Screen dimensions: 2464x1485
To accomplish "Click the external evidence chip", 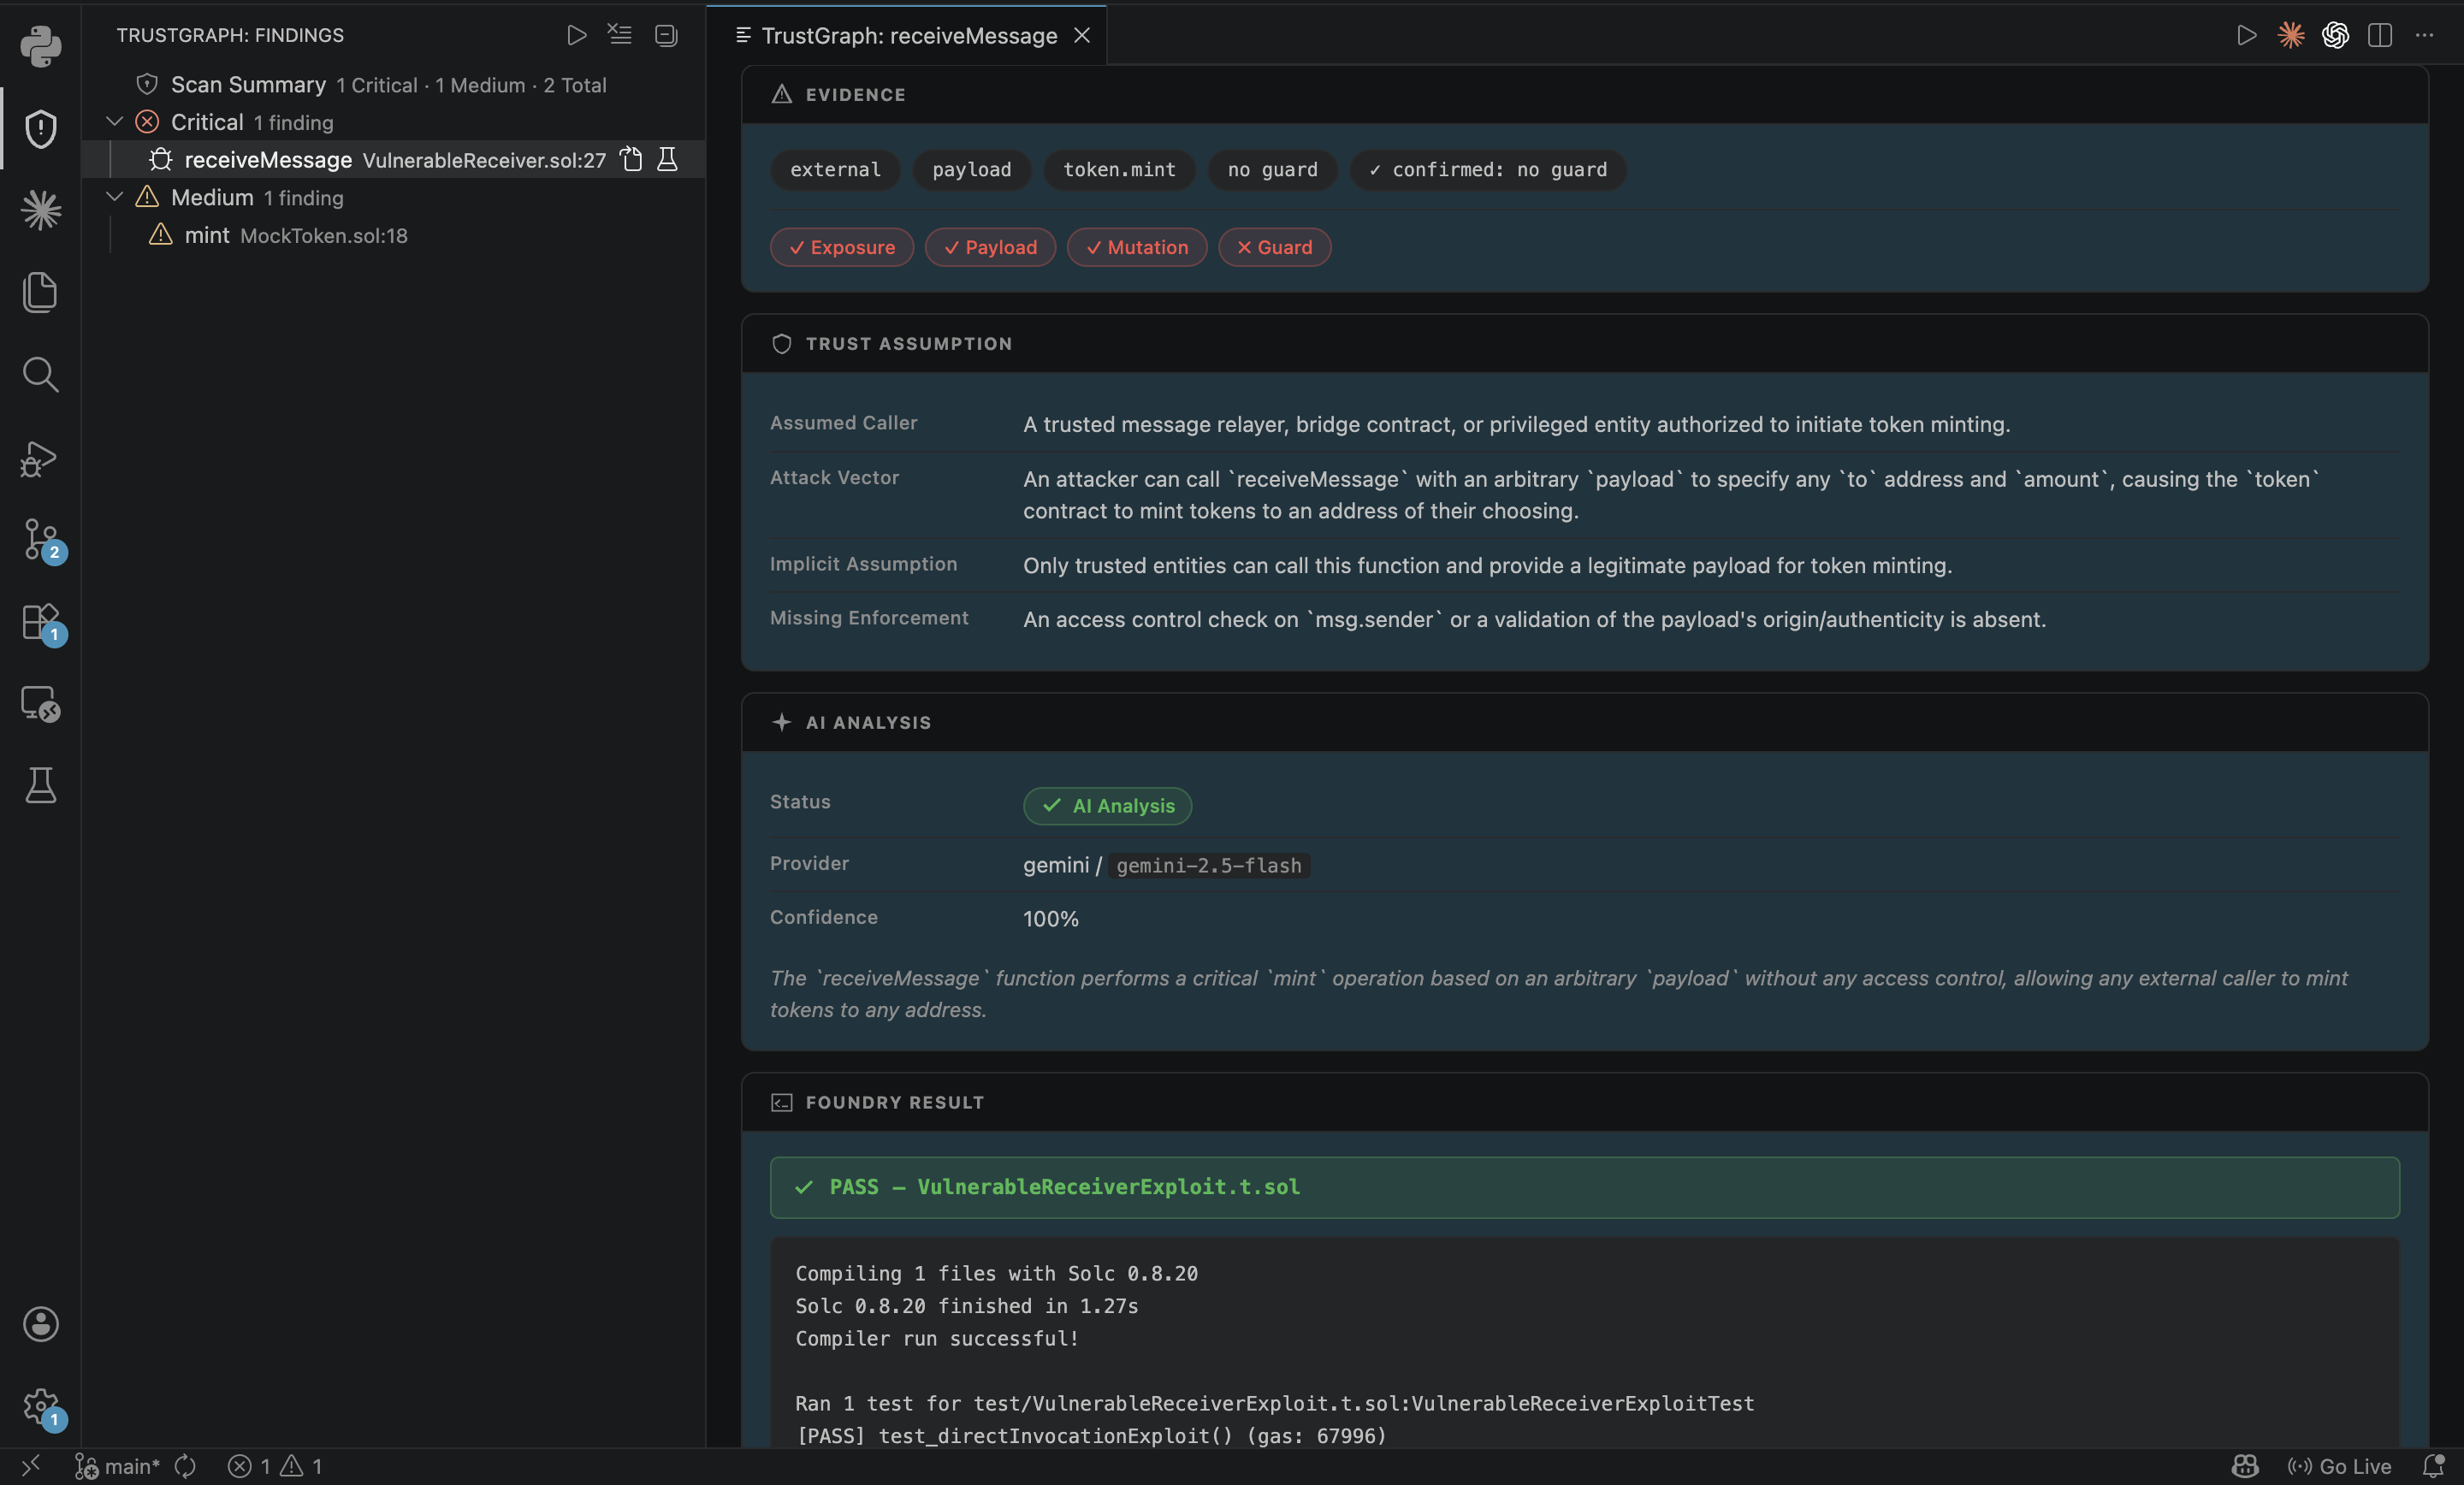I will (835, 169).
